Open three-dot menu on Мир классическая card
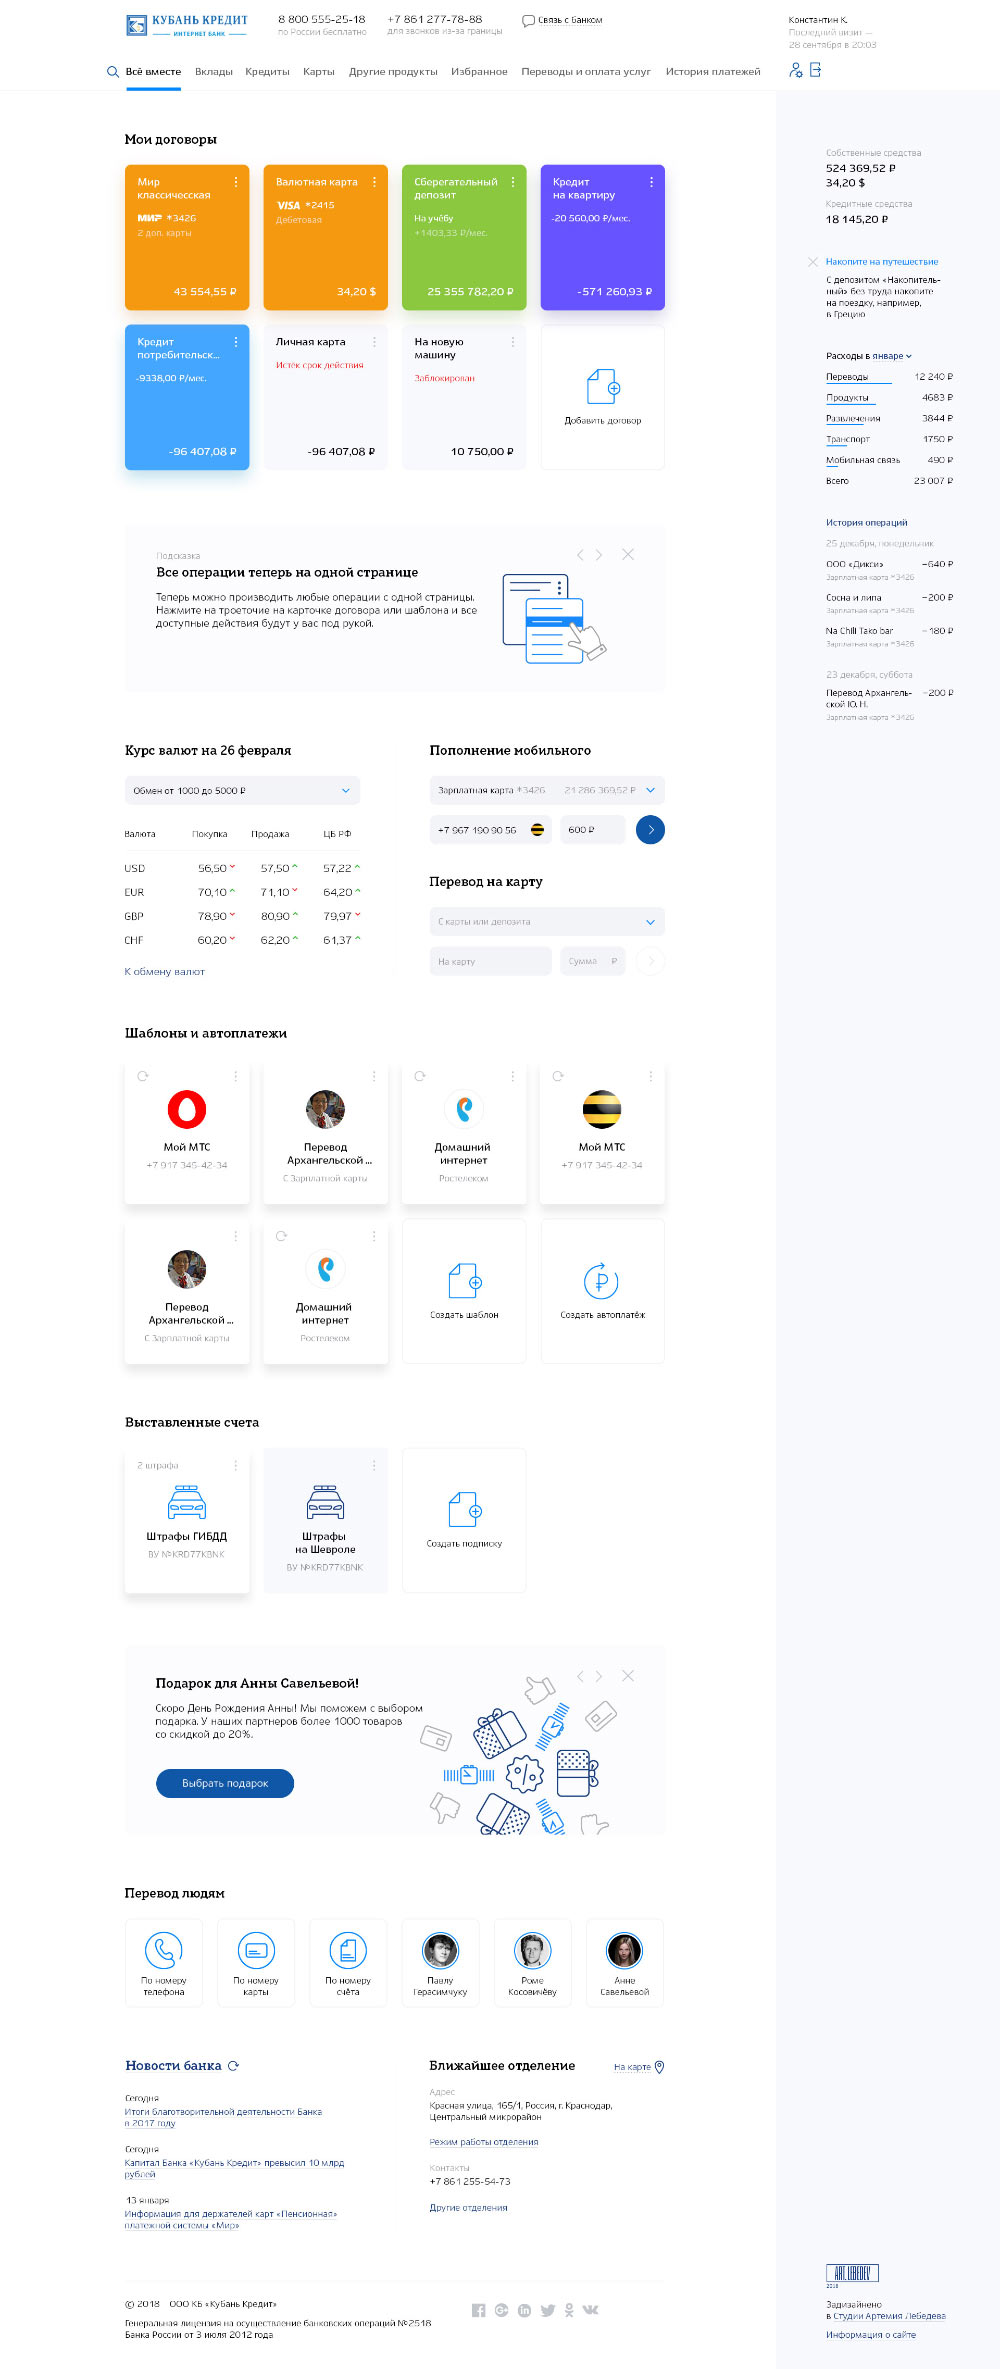The height and width of the screenshot is (2369, 1000). pos(236,182)
